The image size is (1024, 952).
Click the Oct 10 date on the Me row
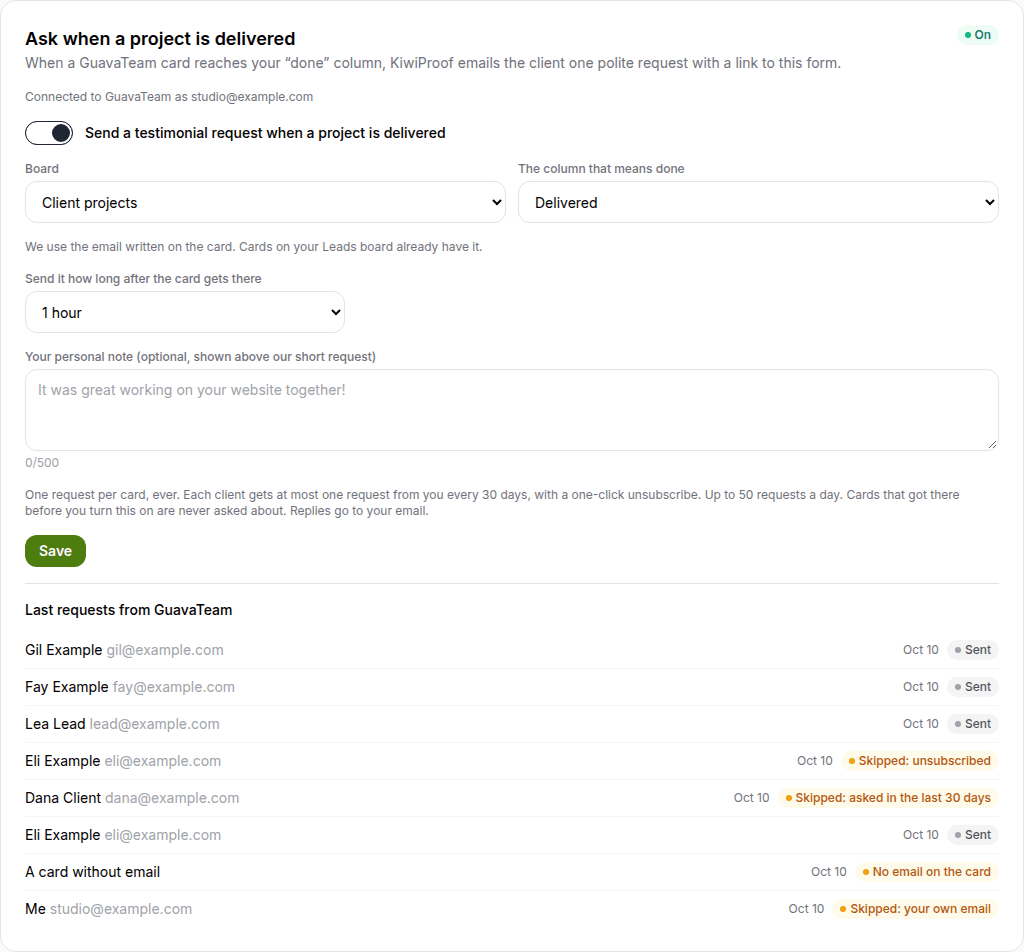coord(807,909)
